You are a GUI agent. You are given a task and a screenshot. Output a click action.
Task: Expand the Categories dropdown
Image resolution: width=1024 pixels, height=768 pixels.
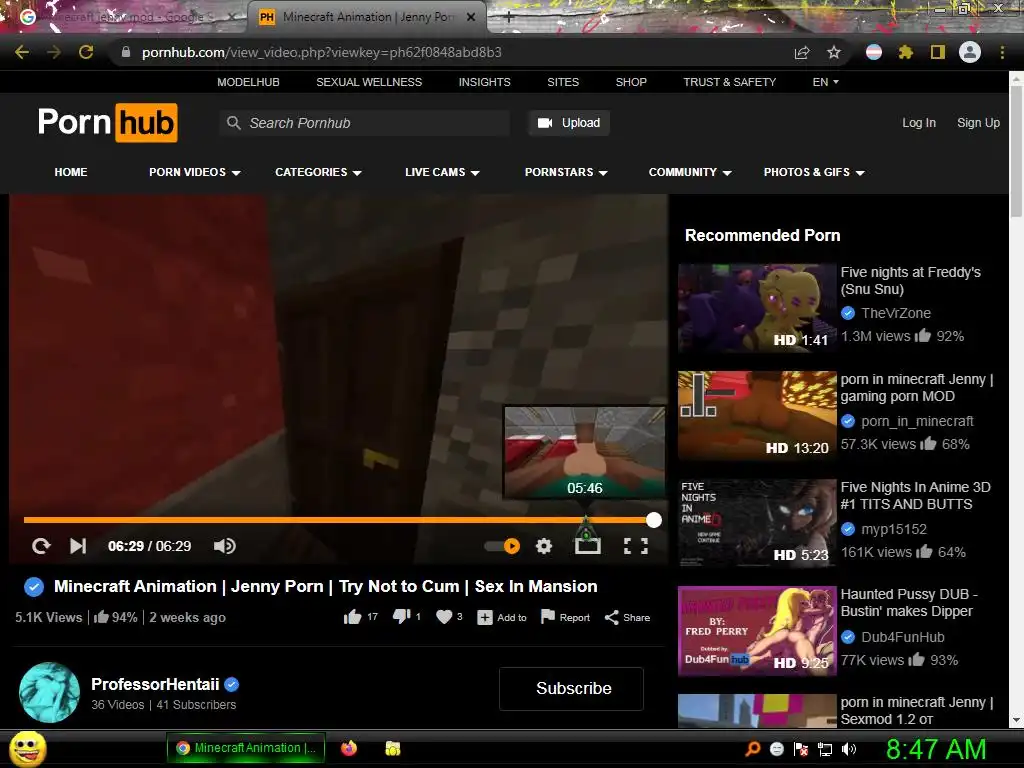[318, 172]
